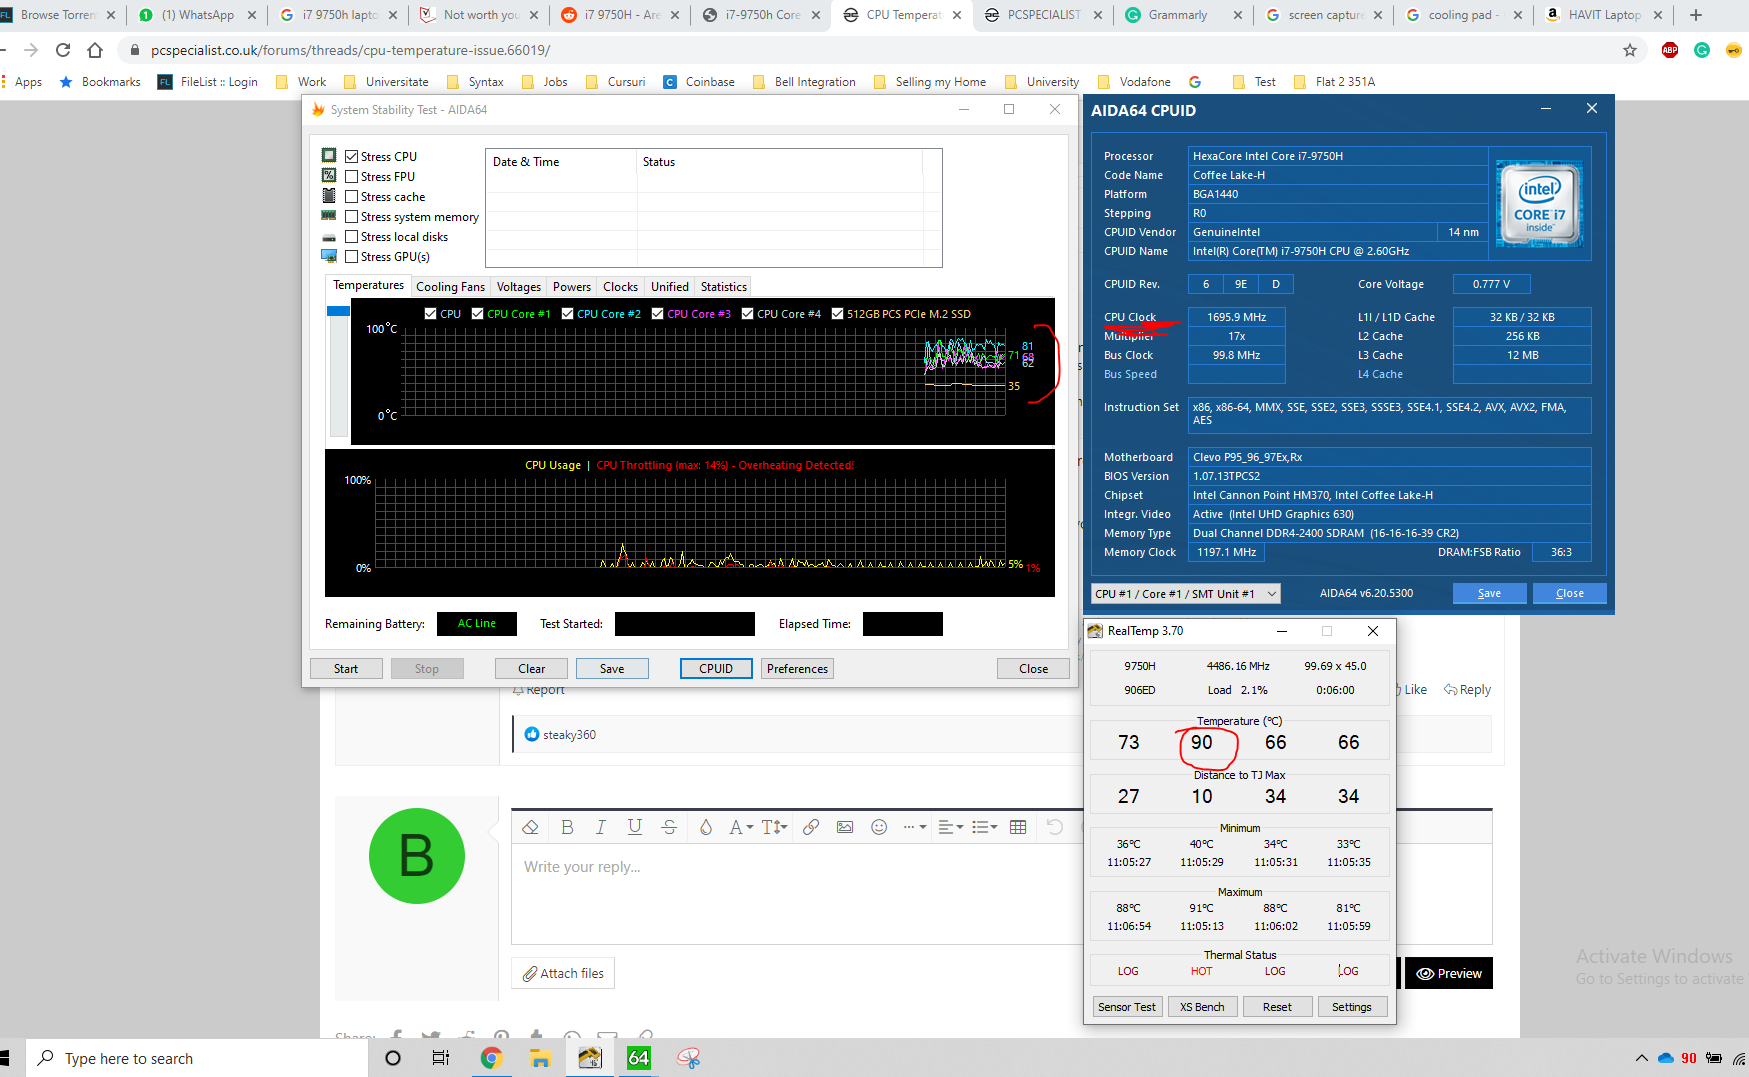Open a new browser tab
Image resolution: width=1749 pixels, height=1077 pixels.
(x=1696, y=15)
